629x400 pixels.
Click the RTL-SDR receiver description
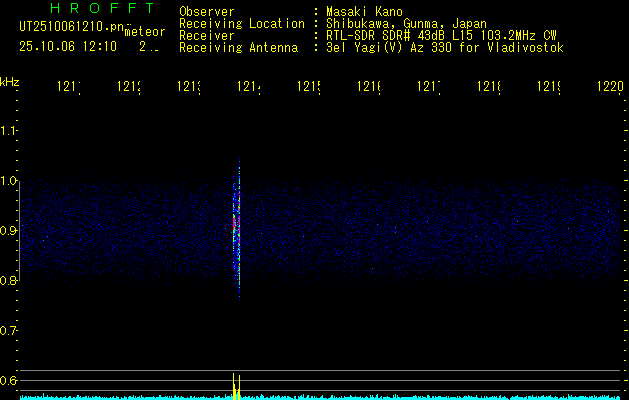[x=440, y=35]
